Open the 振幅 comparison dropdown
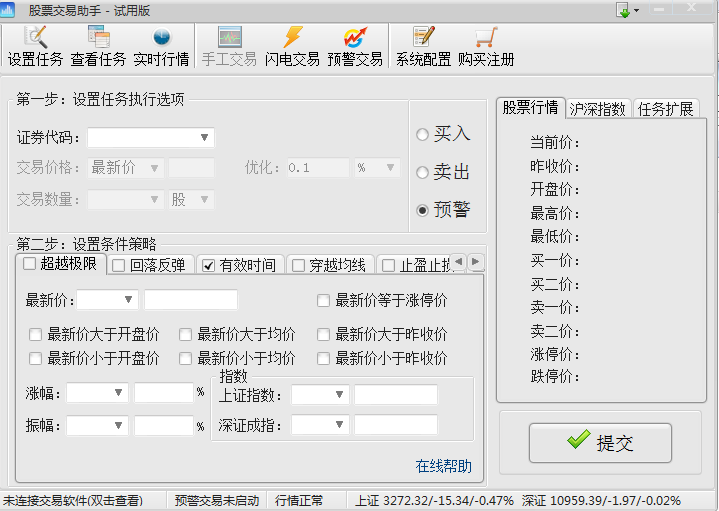The image size is (719, 511). point(118,425)
